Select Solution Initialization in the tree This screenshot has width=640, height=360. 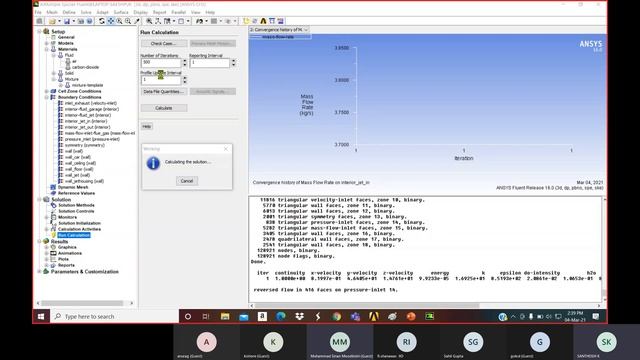click(79, 223)
